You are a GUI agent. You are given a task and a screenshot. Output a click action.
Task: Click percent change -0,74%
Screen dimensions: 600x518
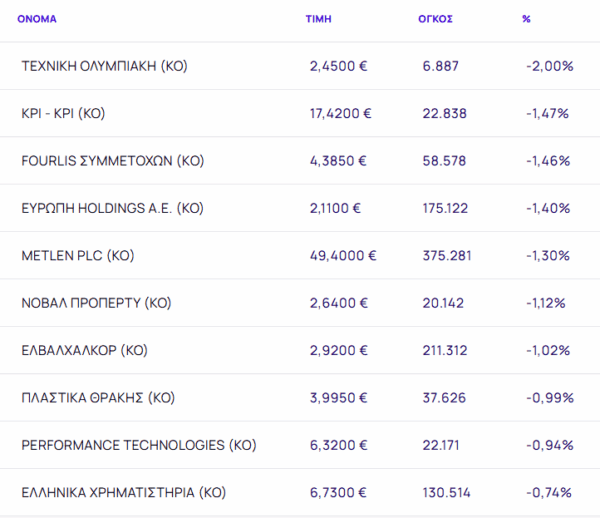pyautogui.click(x=549, y=493)
